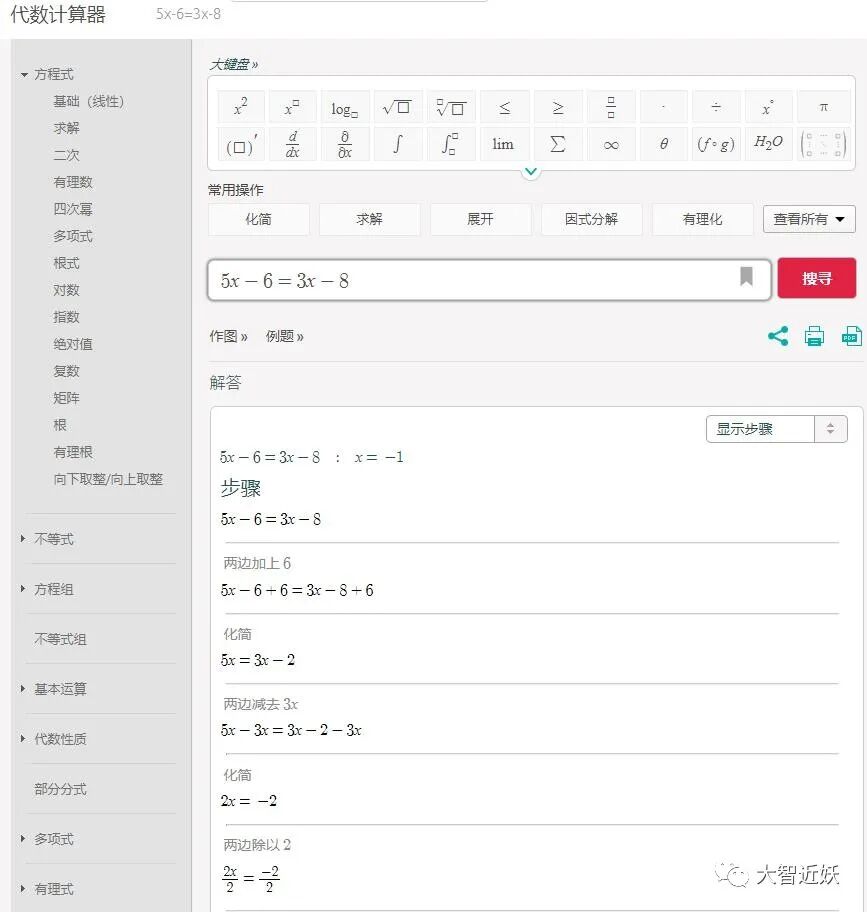
Task: Insert the greater-than-or-equal sign
Action: pyautogui.click(x=558, y=107)
